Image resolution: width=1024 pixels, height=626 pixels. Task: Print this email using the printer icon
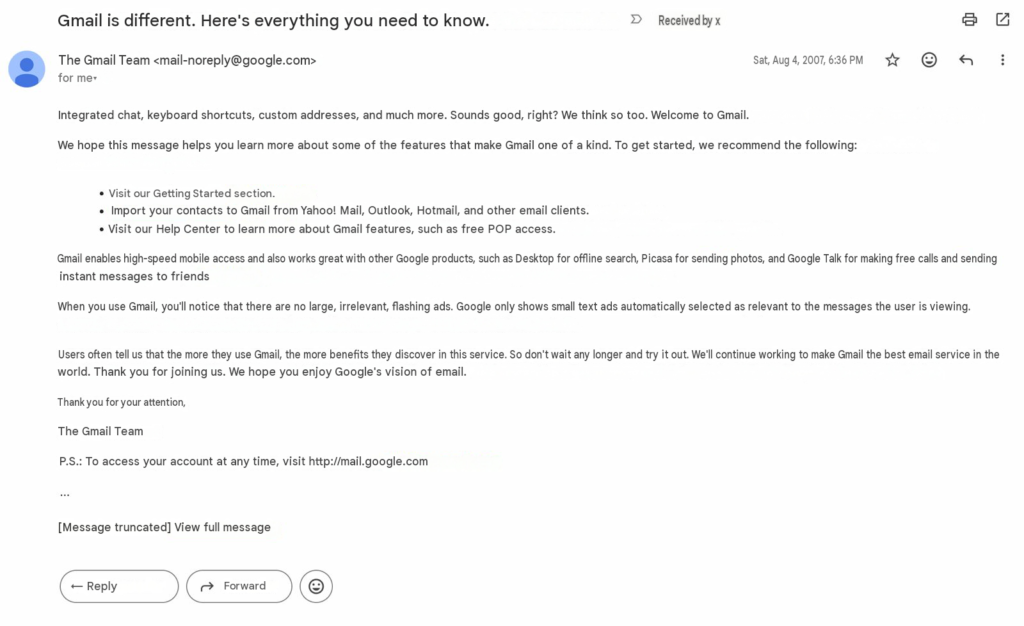969,20
